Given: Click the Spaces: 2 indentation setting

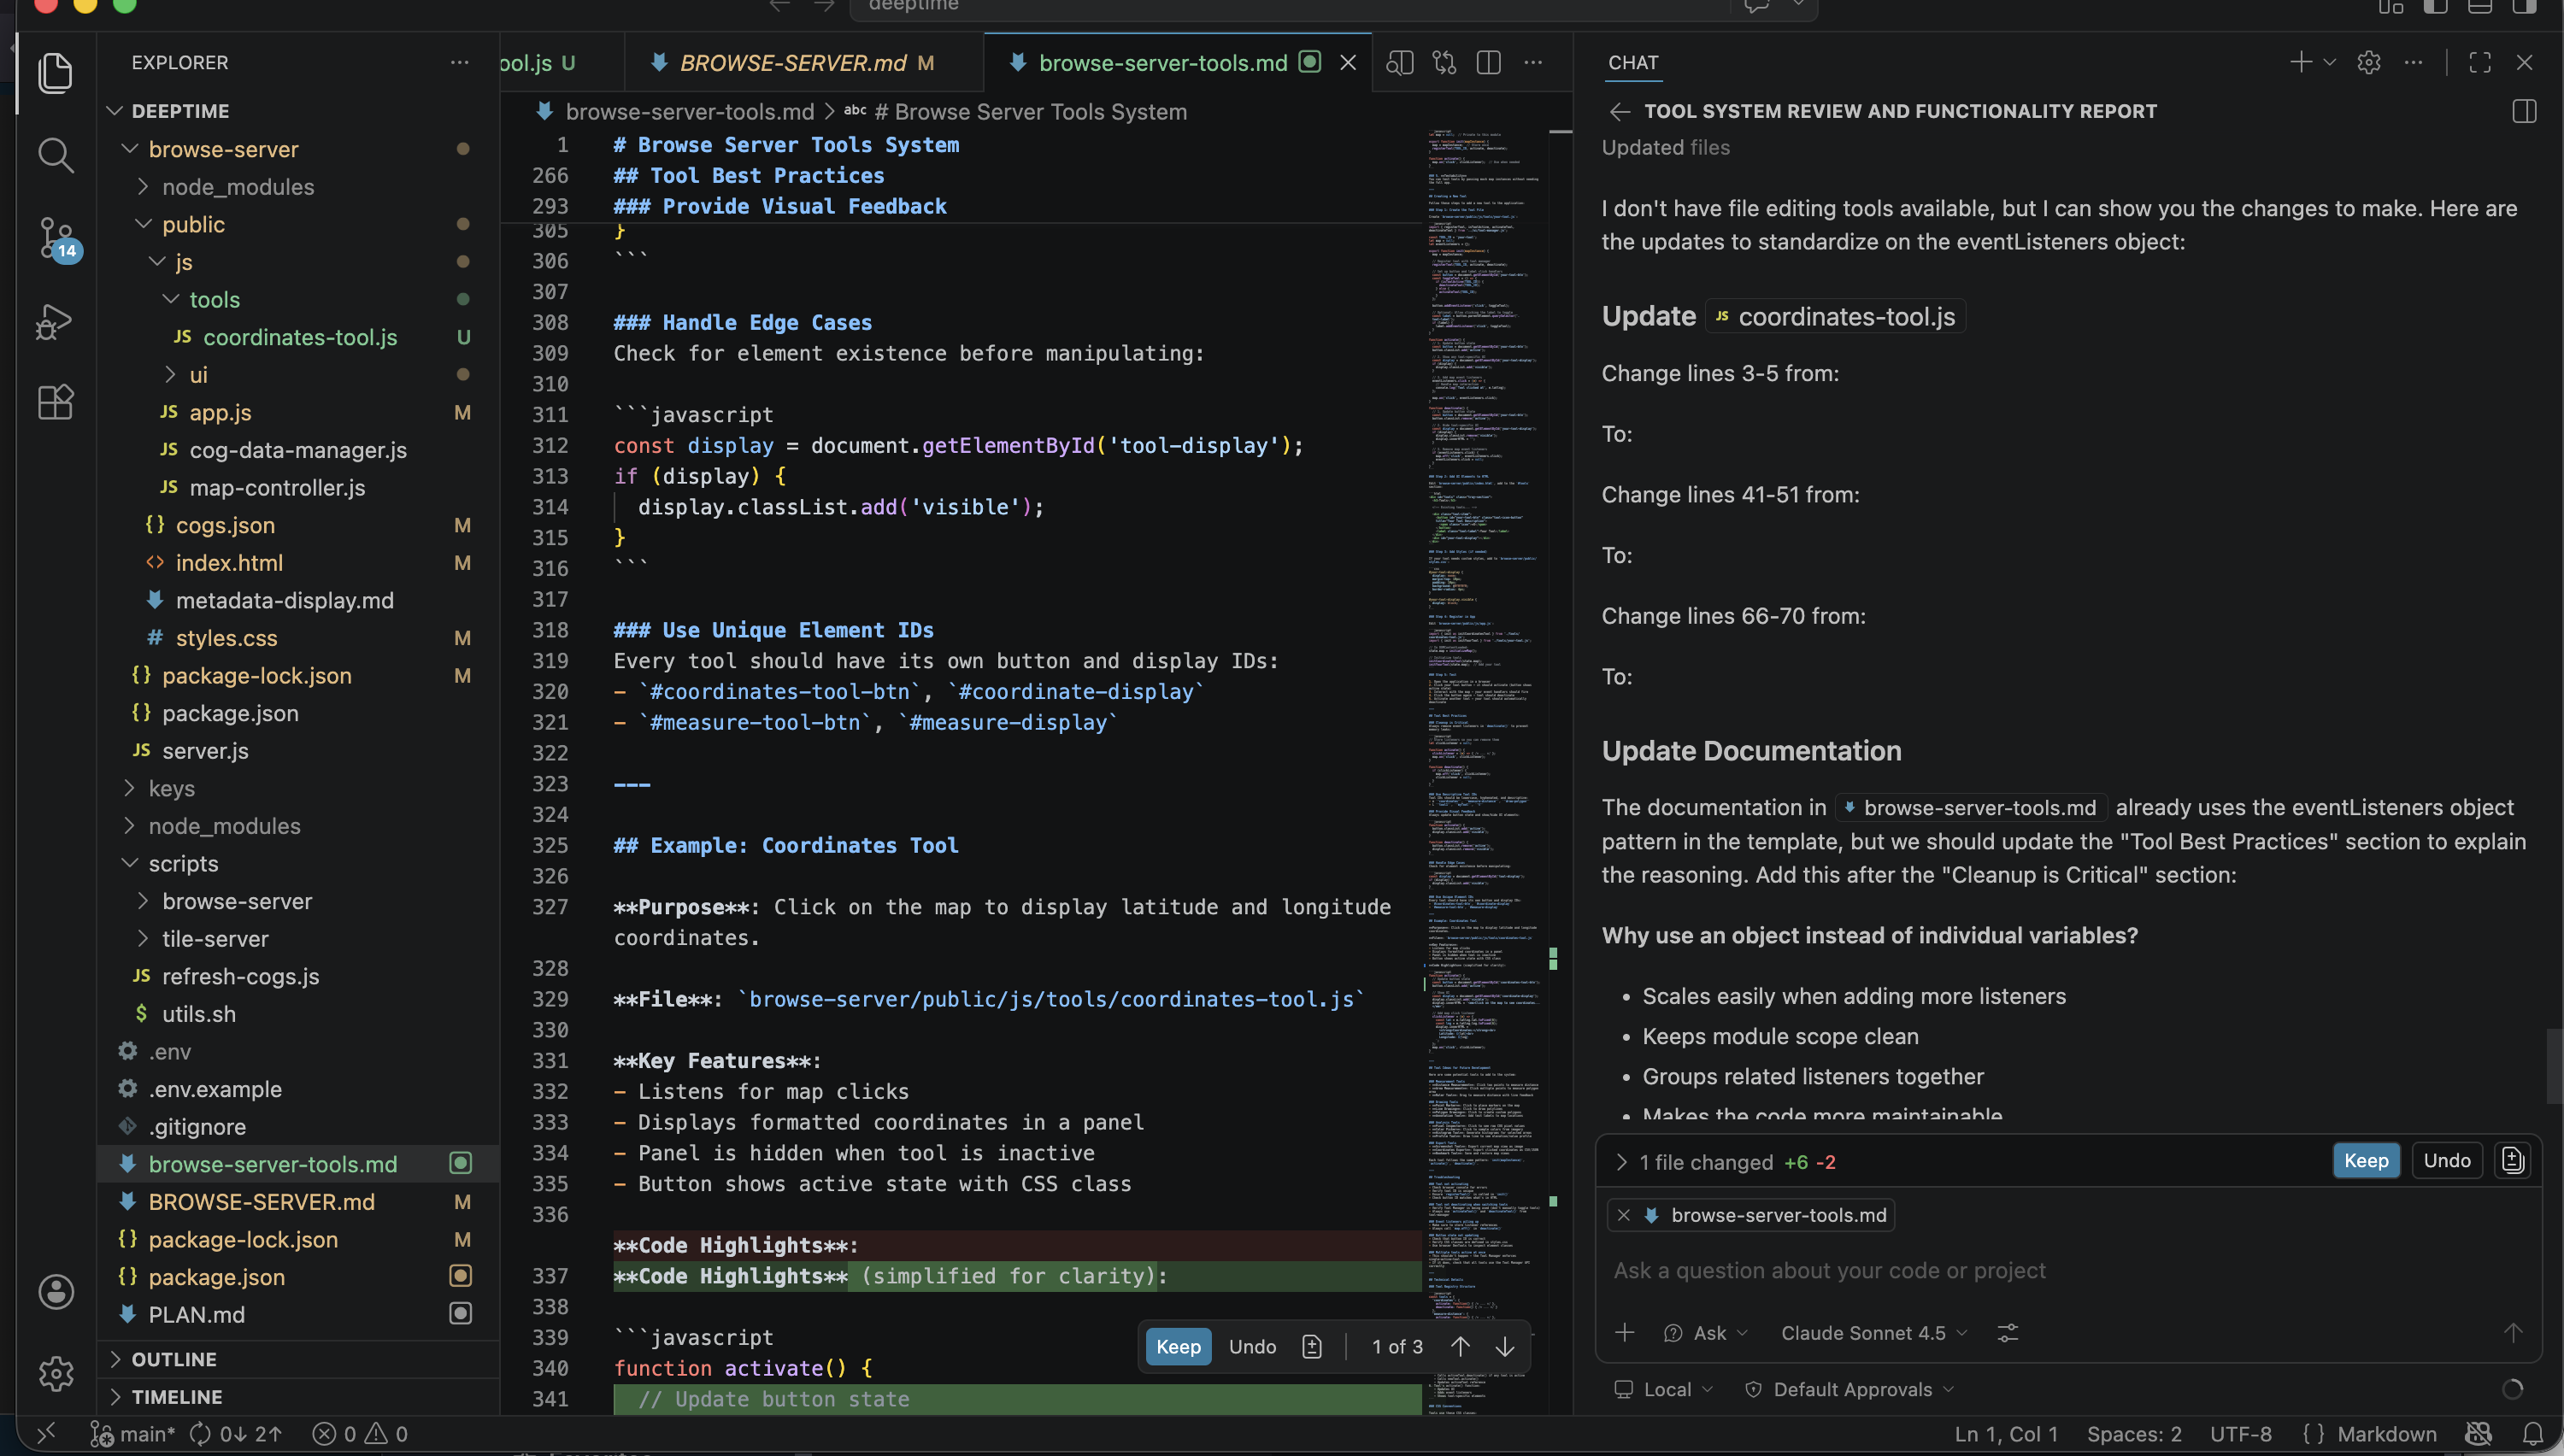Looking at the screenshot, I should (x=2134, y=1434).
